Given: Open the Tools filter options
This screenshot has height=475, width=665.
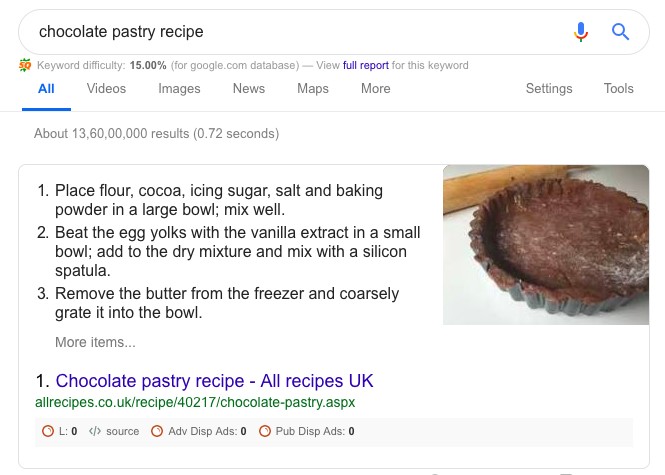Looking at the screenshot, I should 618,89.
